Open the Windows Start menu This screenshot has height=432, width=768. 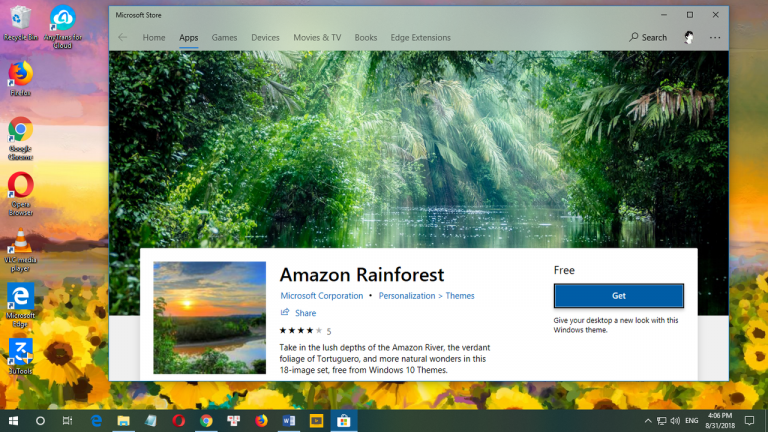point(14,421)
